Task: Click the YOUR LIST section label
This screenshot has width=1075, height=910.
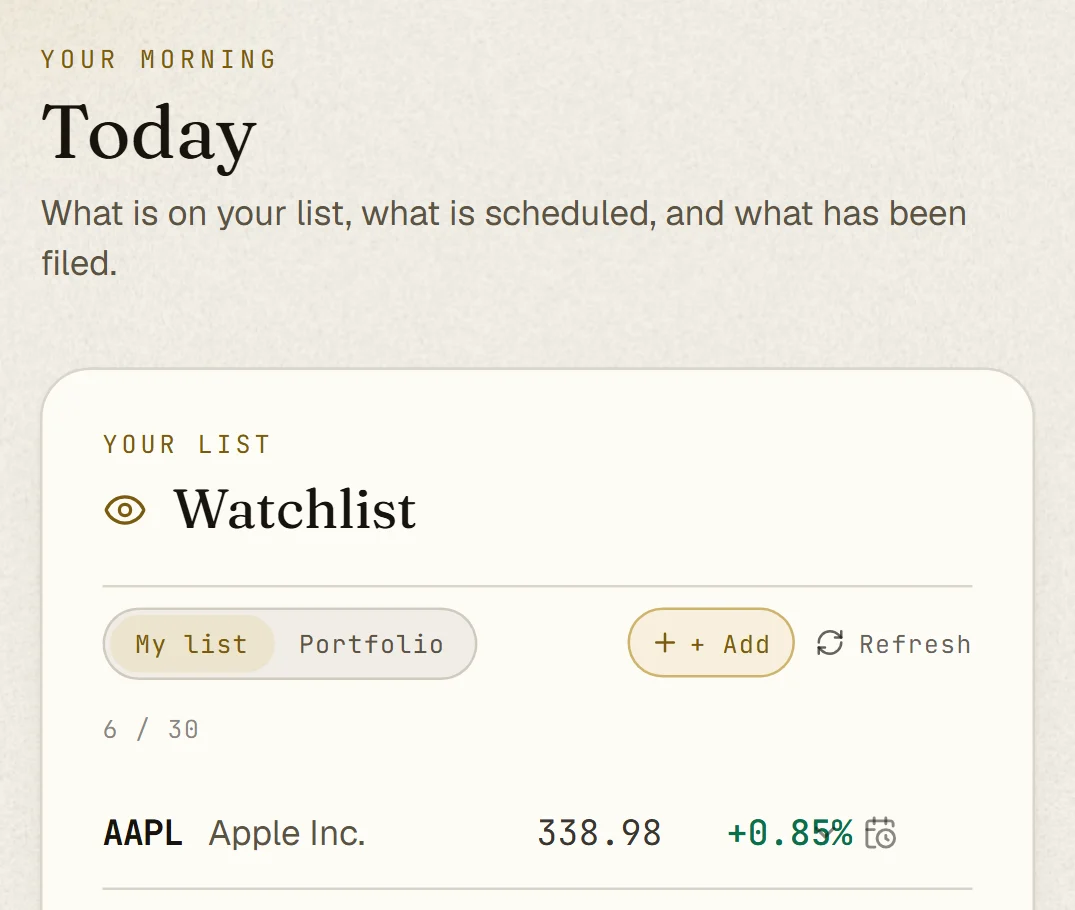Action: [187, 444]
